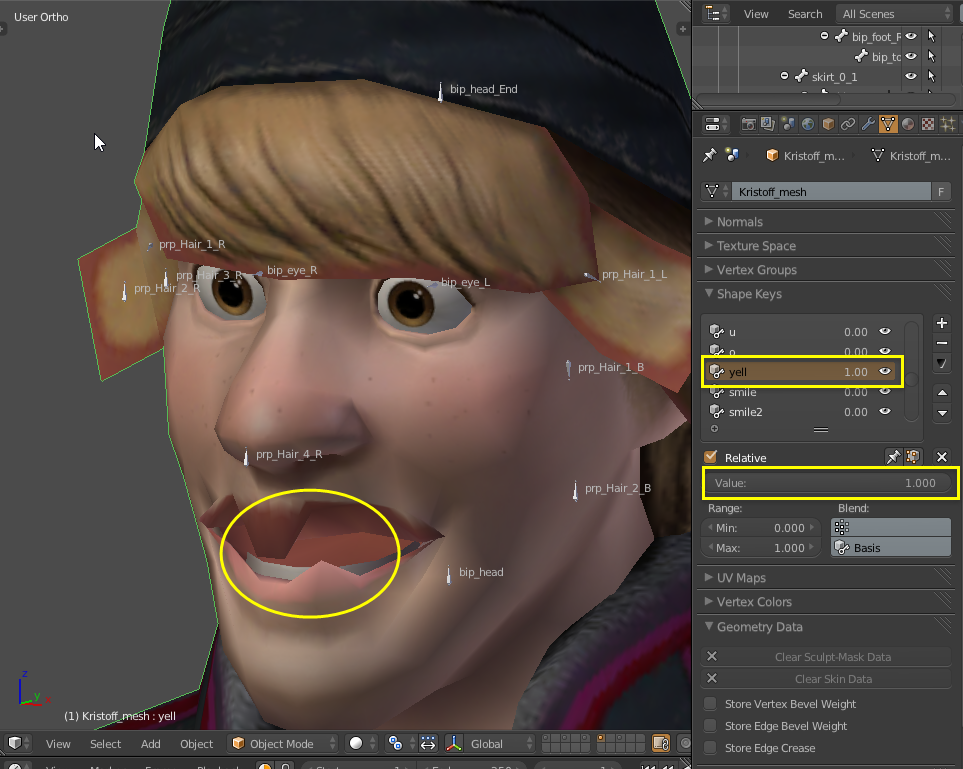Enable Store Edge Bevel Weight
Image resolution: width=963 pixels, height=769 pixels.
tap(711, 726)
